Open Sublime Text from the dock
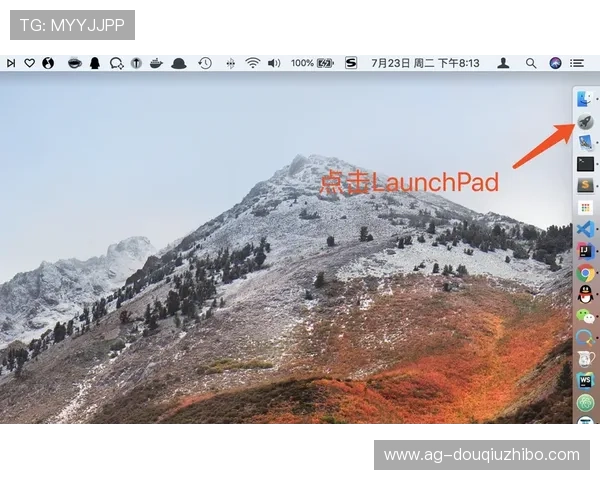This screenshot has width=600, height=480. 585,184
